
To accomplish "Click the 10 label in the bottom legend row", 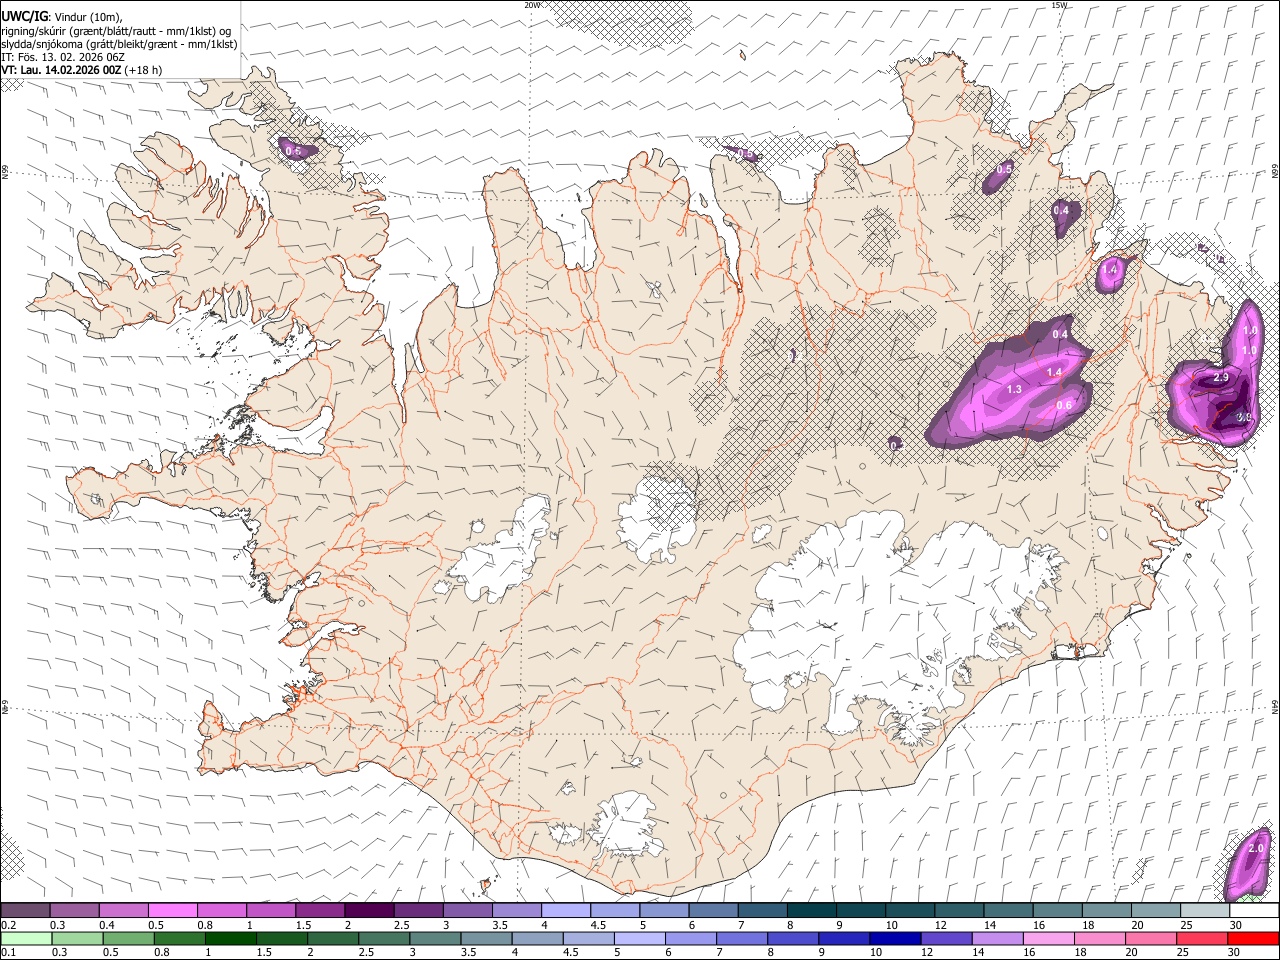I will [x=876, y=952].
